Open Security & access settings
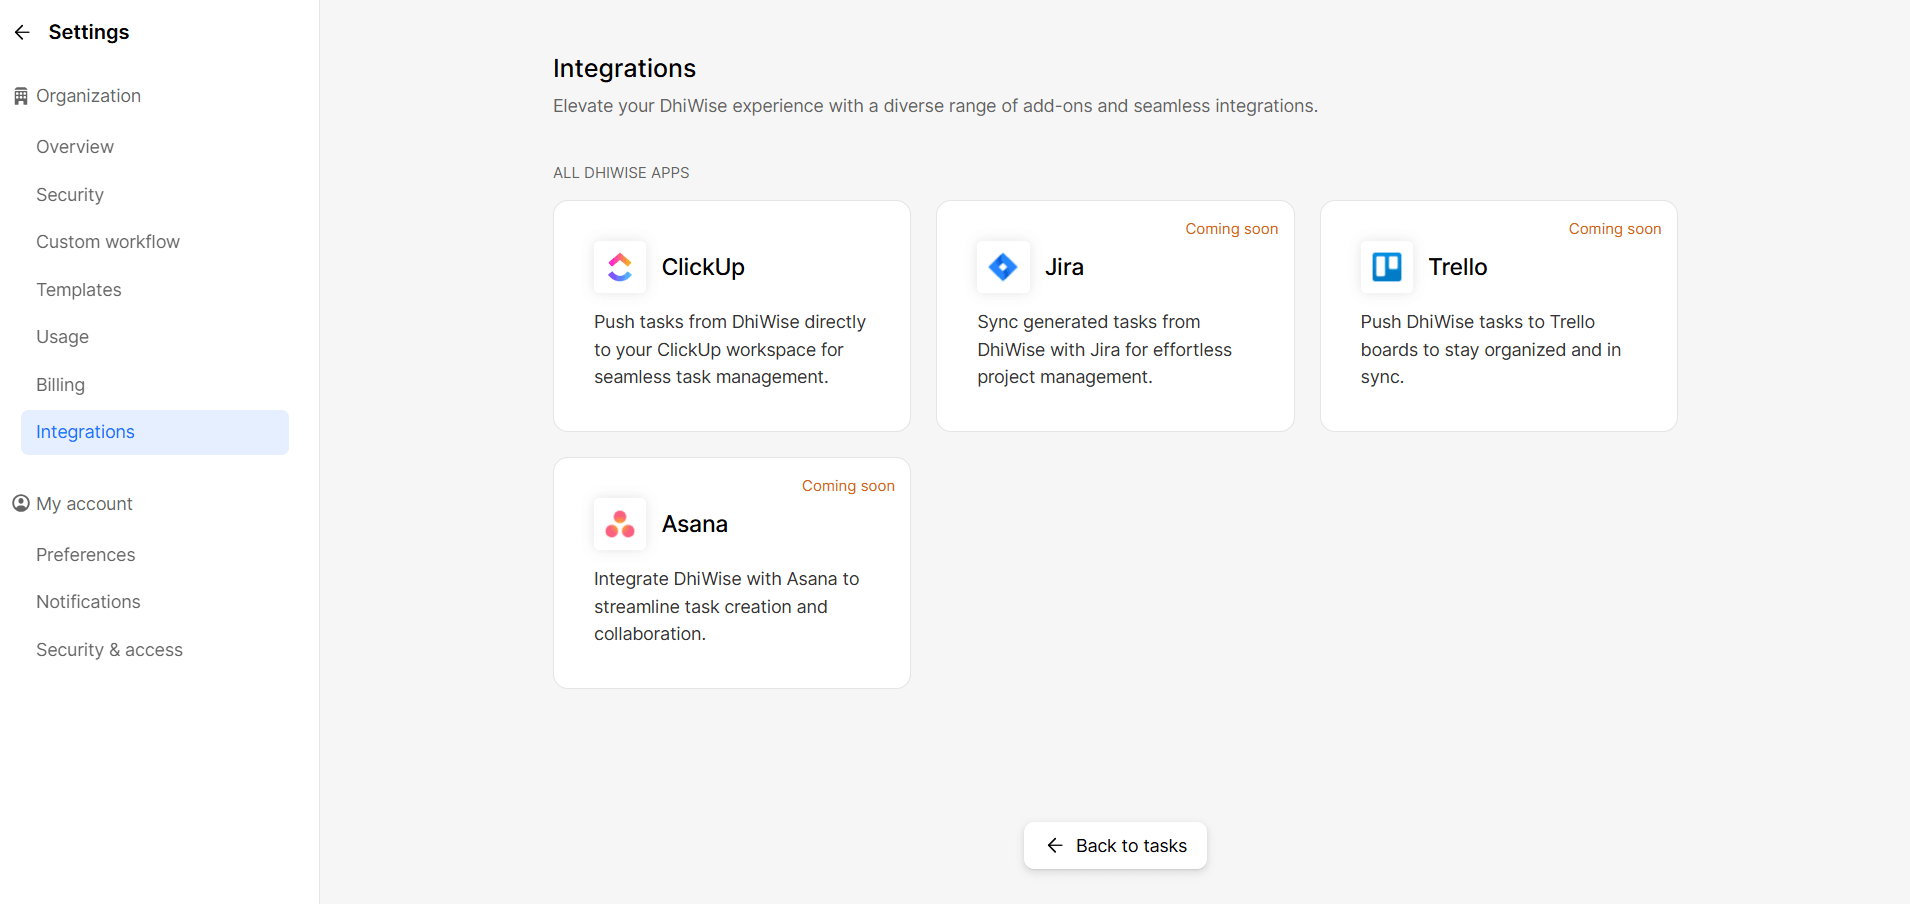The width and height of the screenshot is (1910, 904). [110, 650]
